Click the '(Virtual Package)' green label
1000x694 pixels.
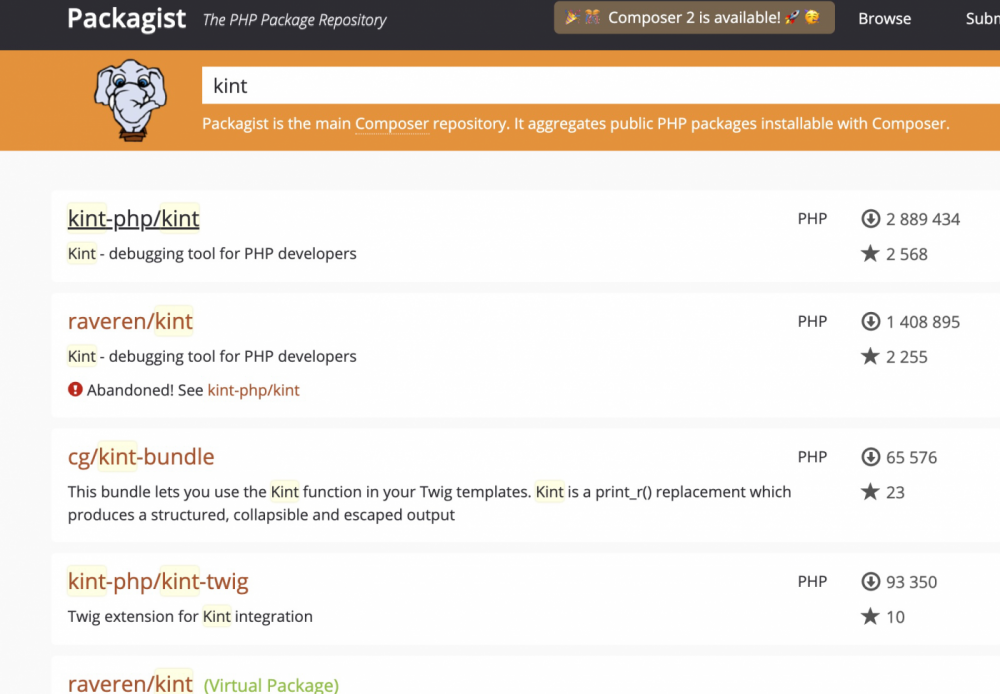tap(271, 685)
